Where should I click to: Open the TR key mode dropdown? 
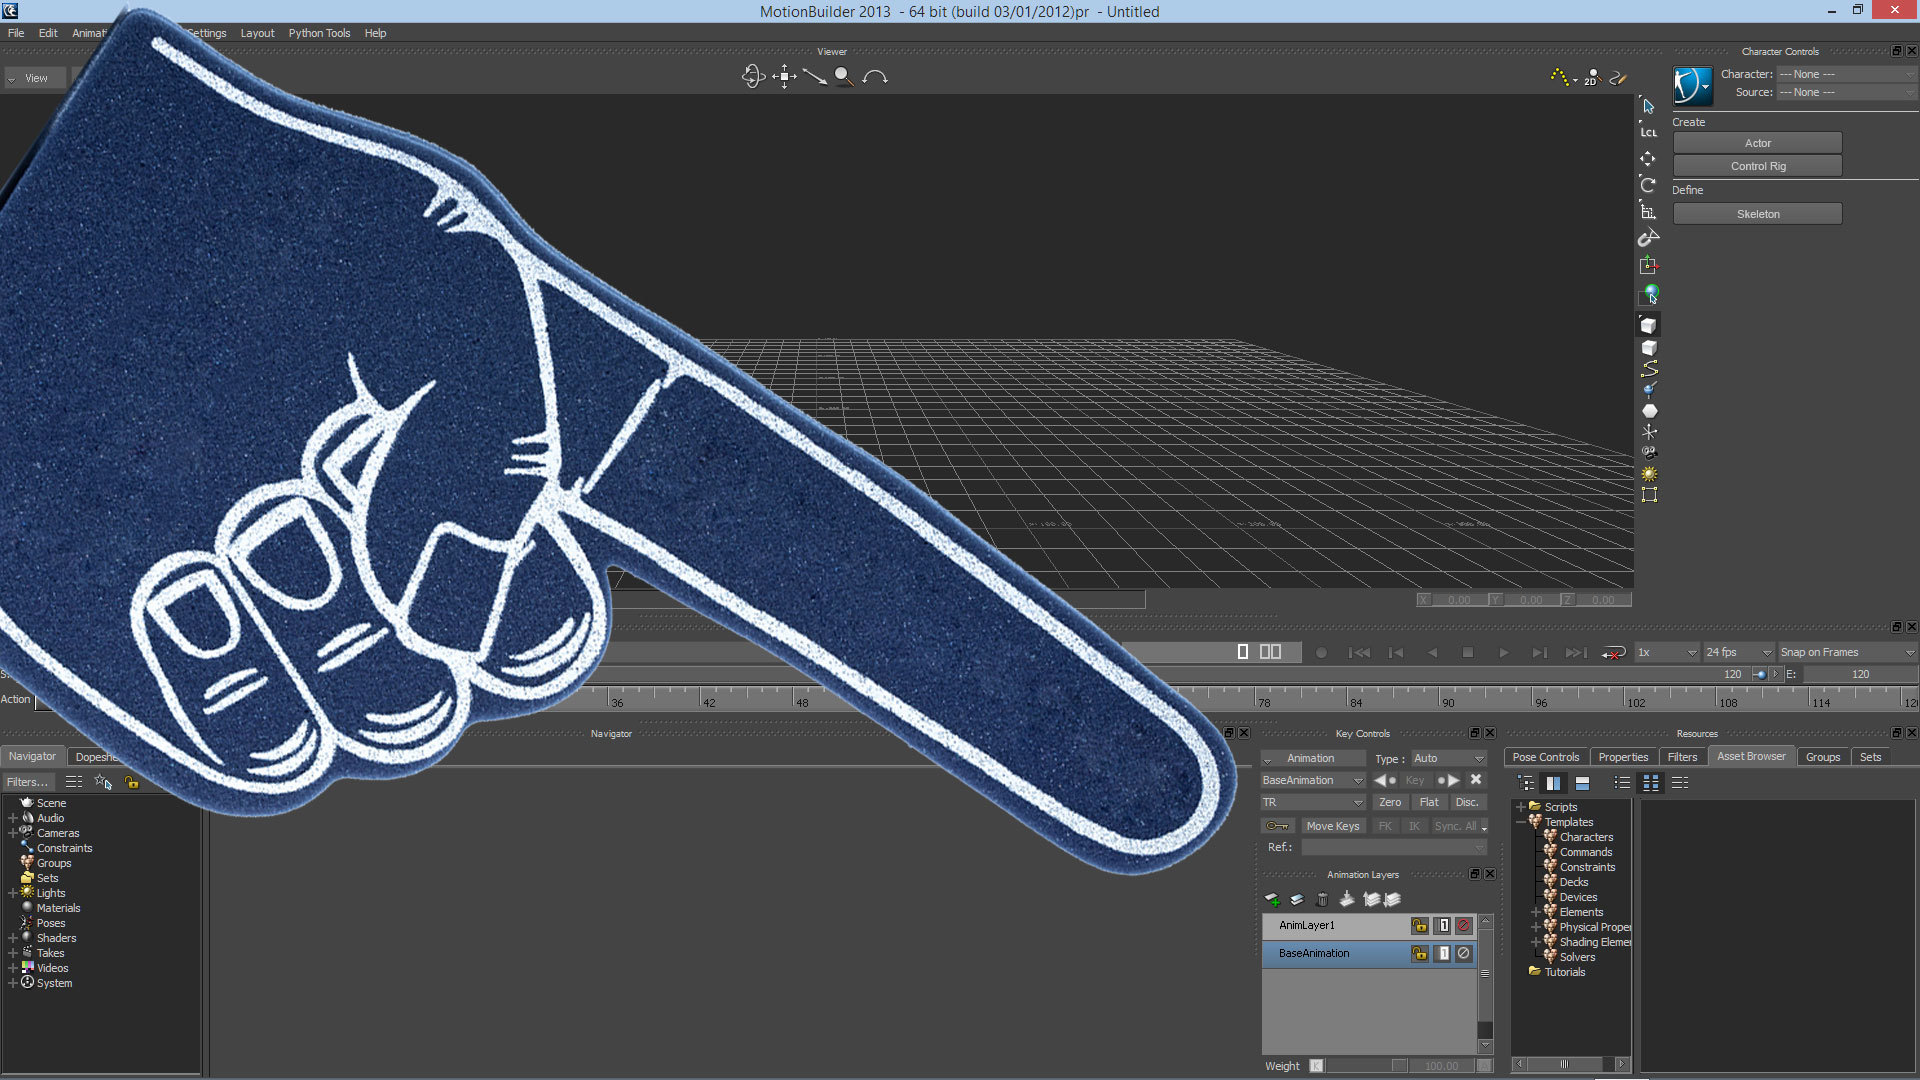tap(1312, 802)
